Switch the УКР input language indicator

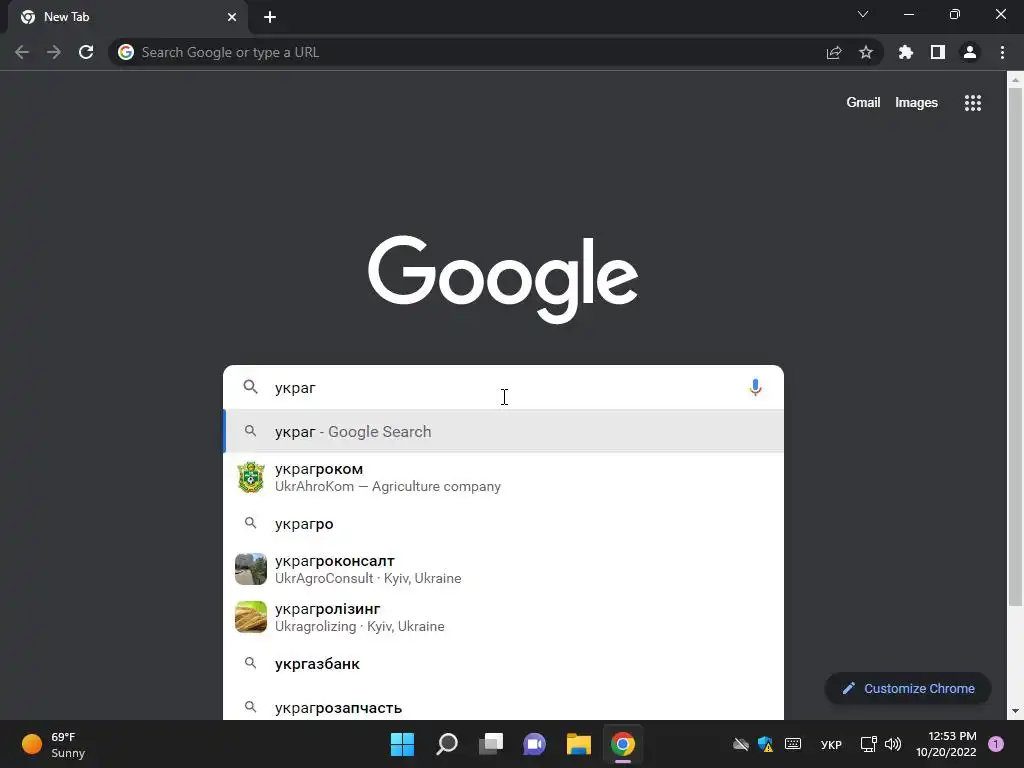tap(831, 744)
